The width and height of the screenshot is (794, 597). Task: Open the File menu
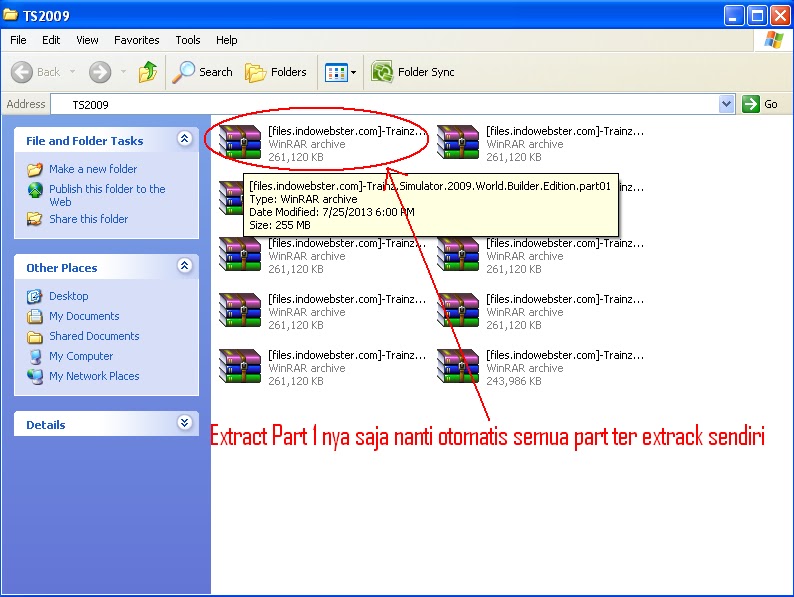(18, 40)
